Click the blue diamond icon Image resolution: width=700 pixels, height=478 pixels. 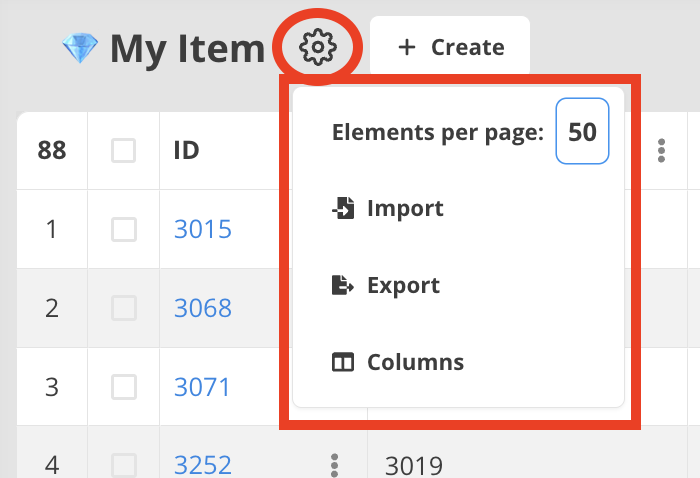pos(79,48)
